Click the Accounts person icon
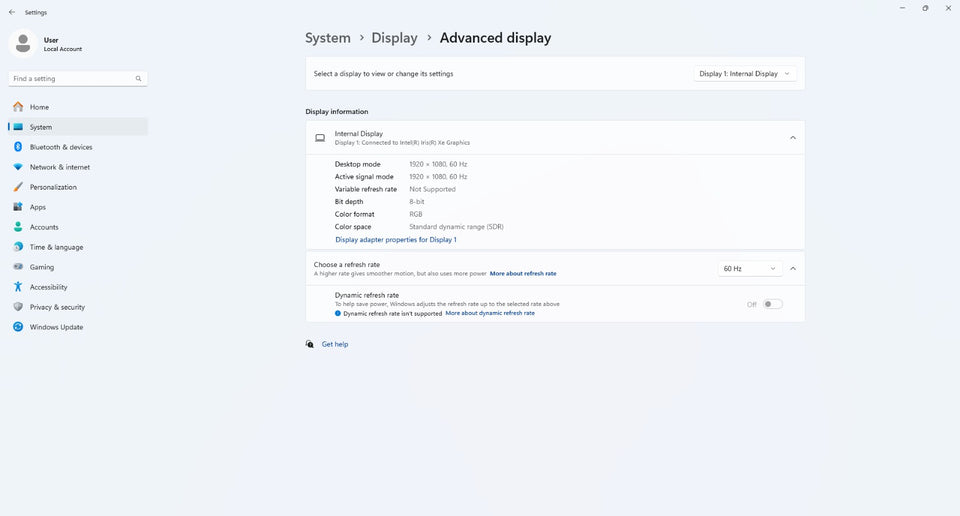Viewport: 960px width, 516px height. coord(18,226)
